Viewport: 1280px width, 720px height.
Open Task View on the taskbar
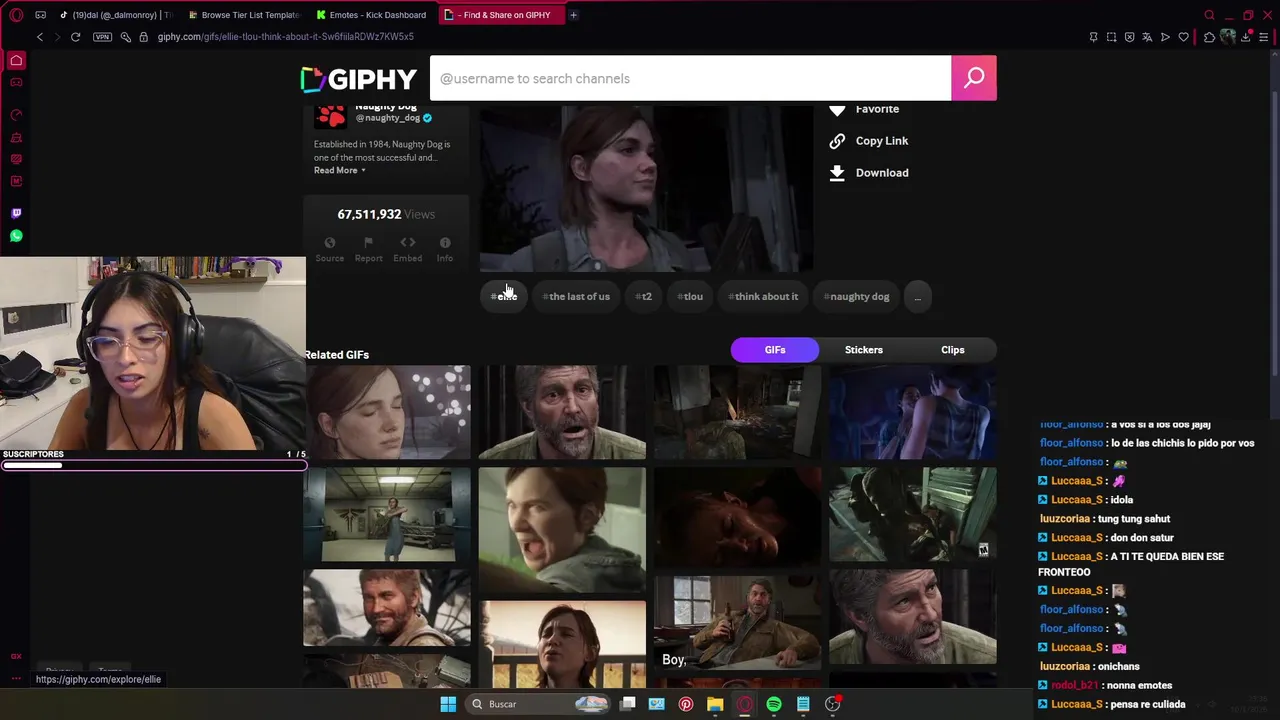(628, 704)
